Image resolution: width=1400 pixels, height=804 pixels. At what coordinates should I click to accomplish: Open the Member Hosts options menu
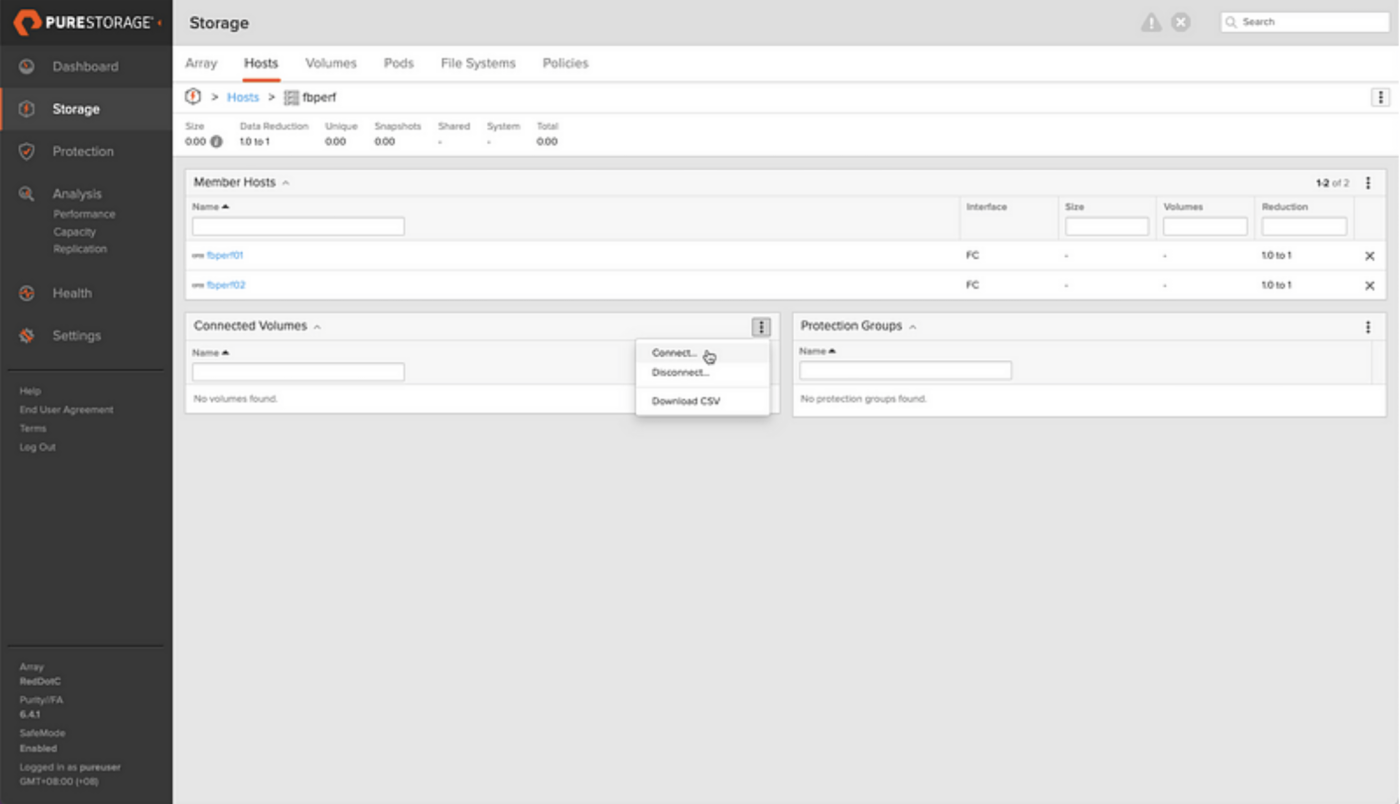pos(1368,183)
